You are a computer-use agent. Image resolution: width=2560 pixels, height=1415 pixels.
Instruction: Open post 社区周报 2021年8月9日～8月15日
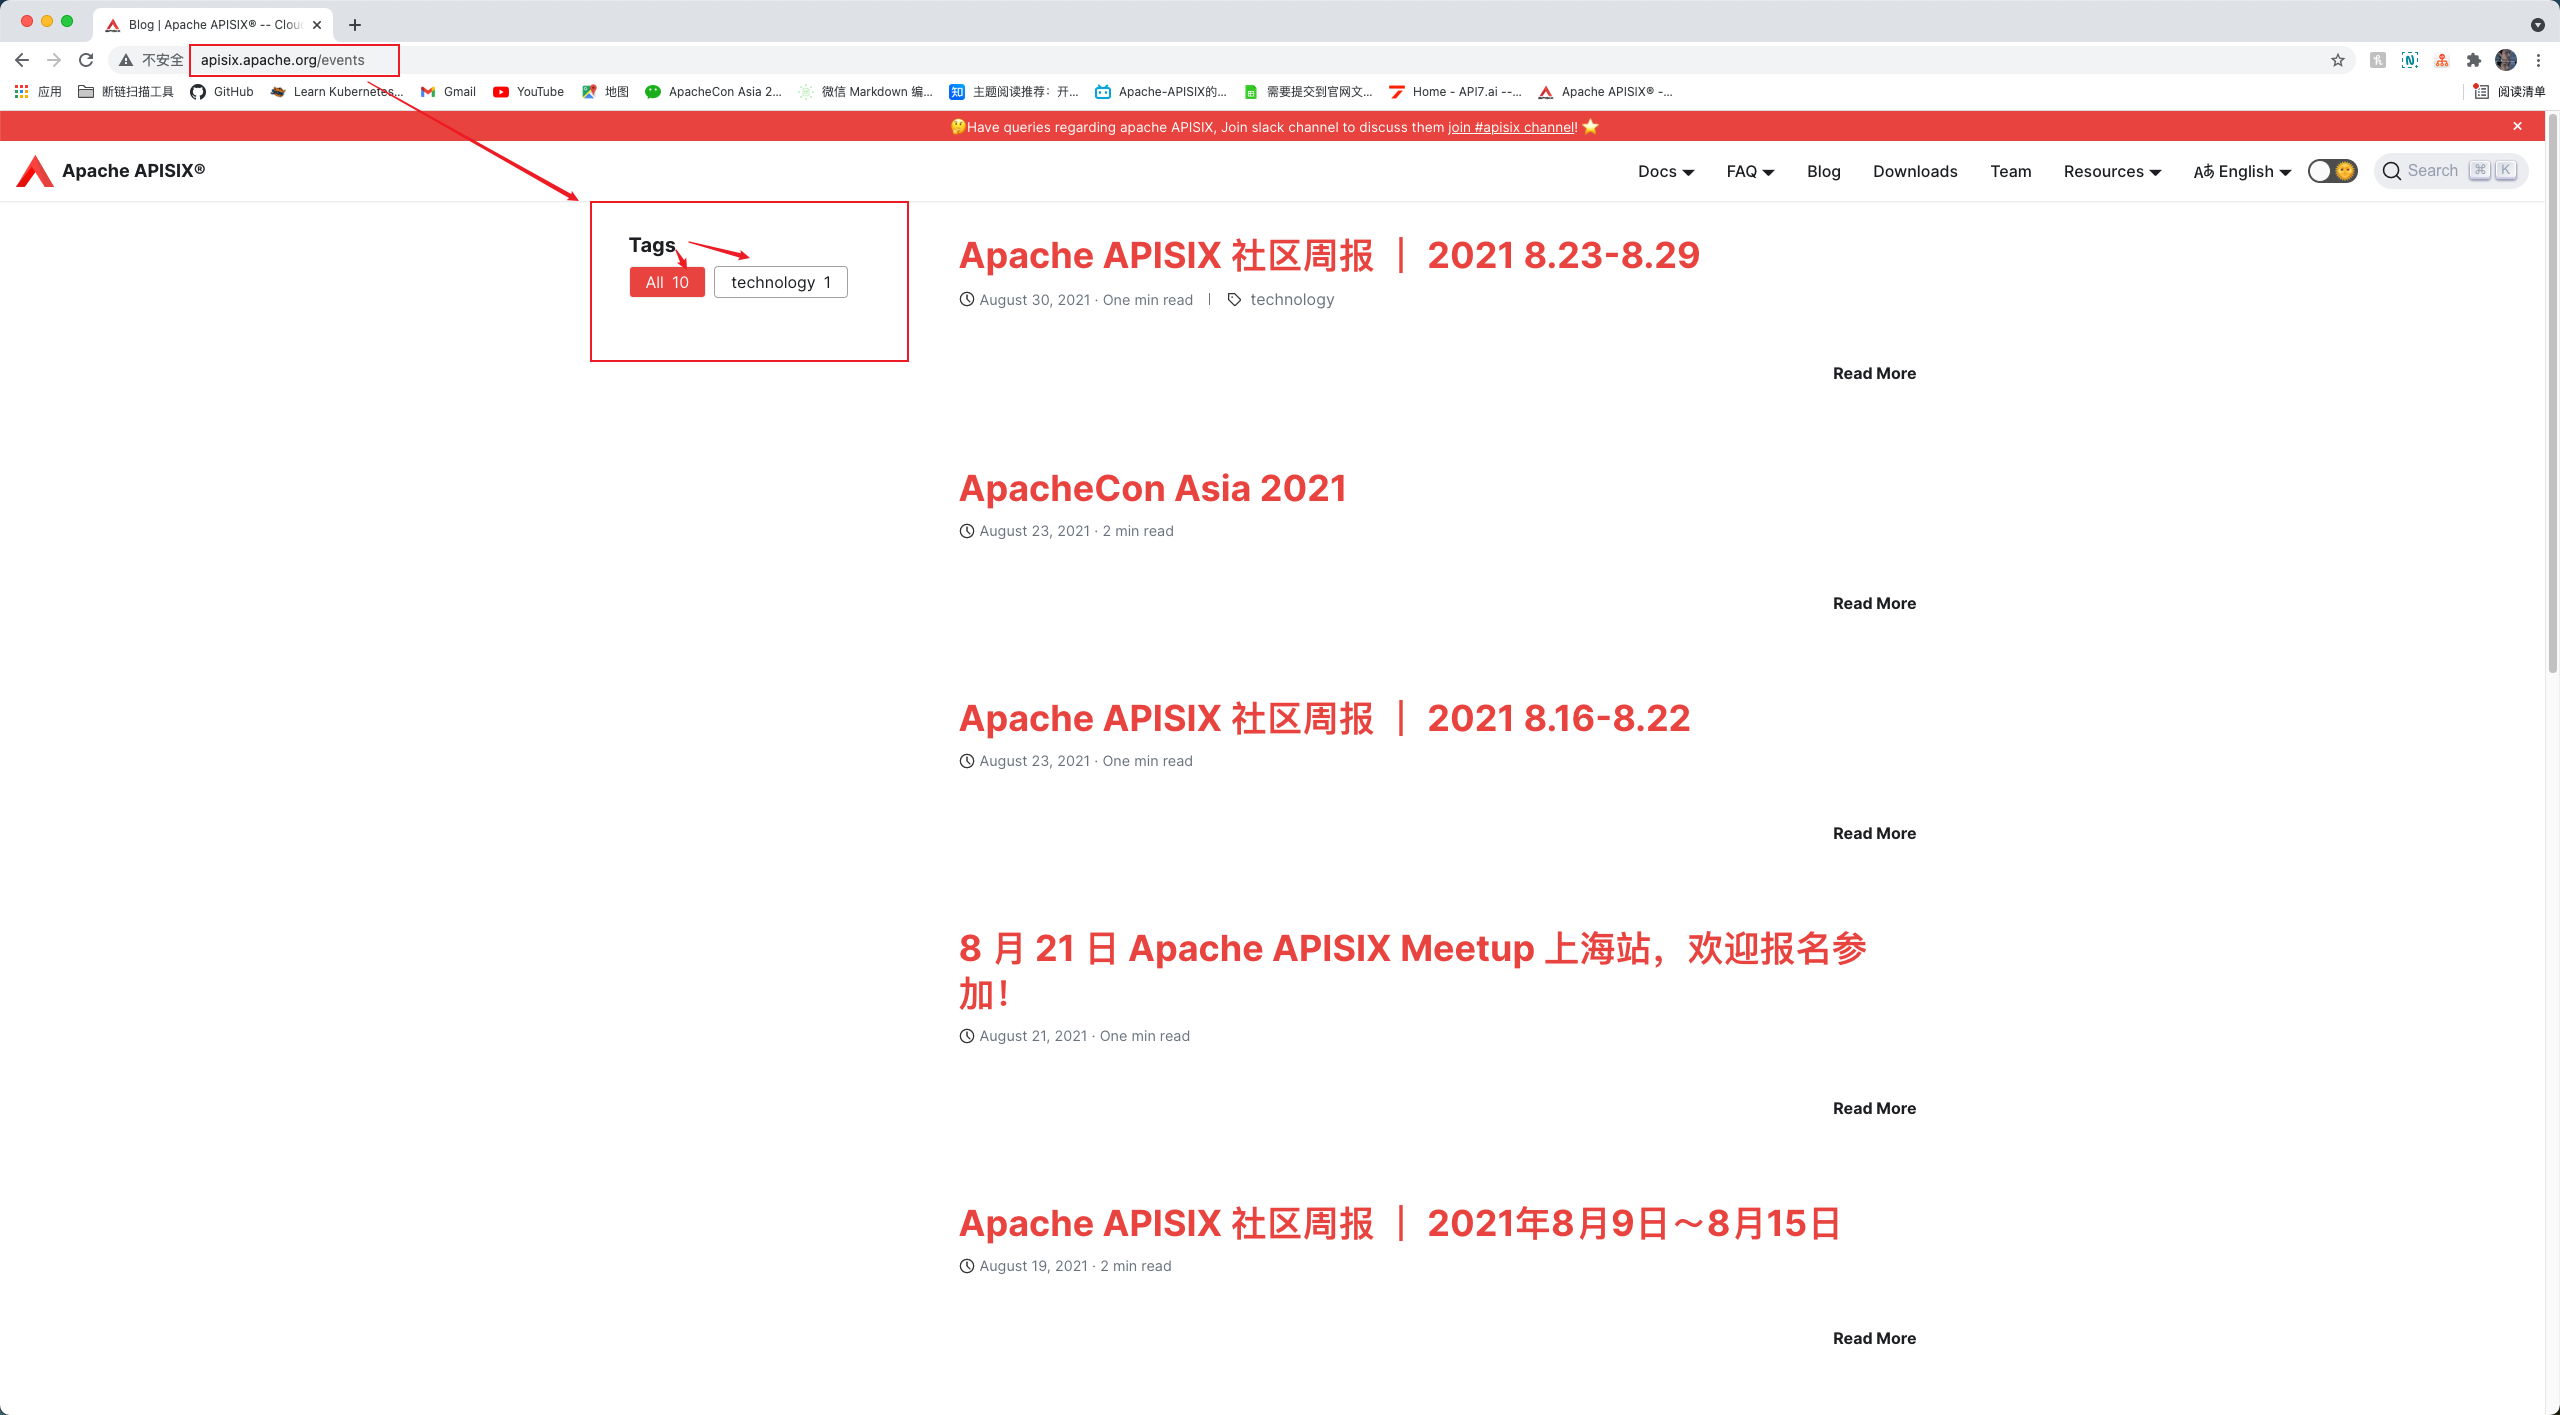coord(1400,1223)
